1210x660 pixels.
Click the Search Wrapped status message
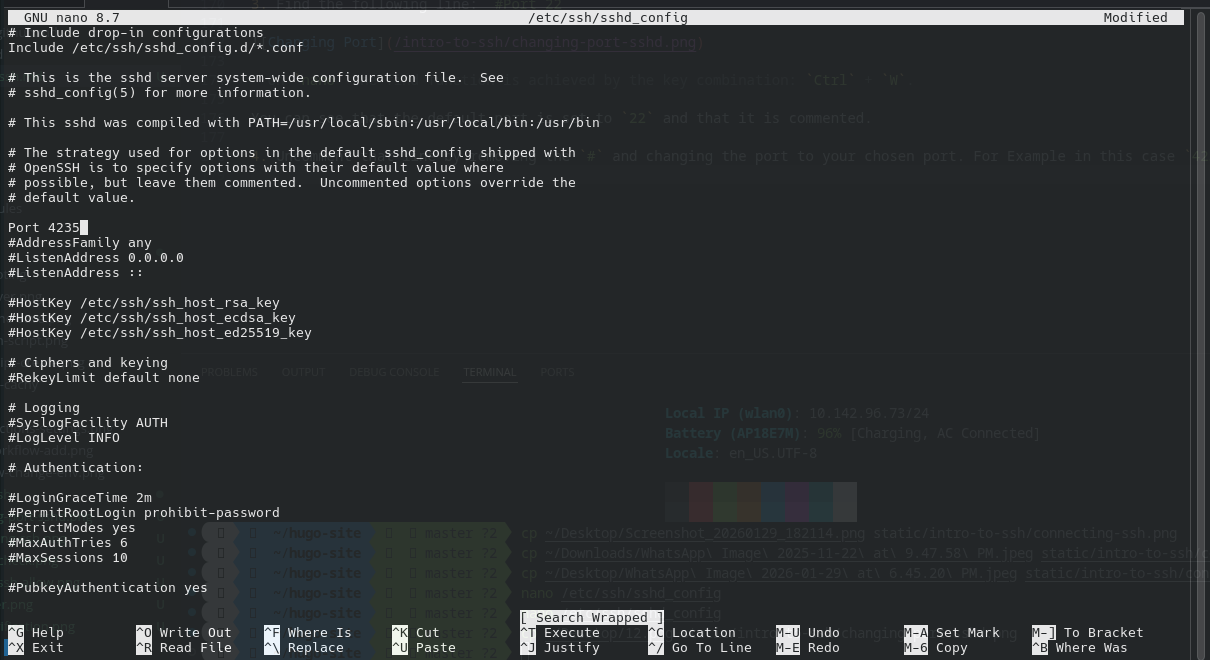(x=592, y=618)
